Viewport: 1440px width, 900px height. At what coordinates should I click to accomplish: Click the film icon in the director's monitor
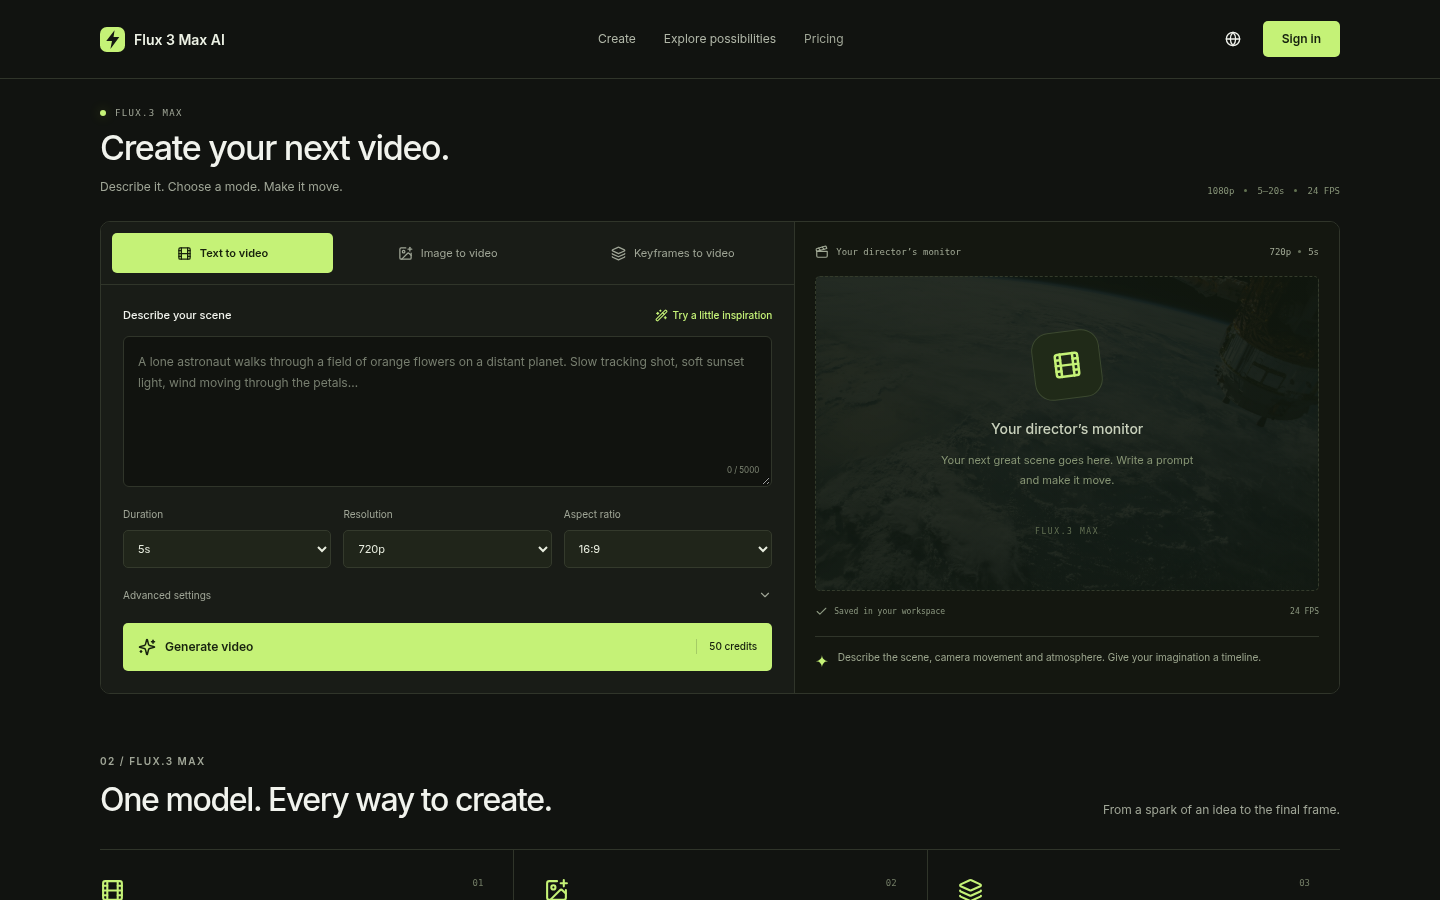pyautogui.click(x=1067, y=365)
